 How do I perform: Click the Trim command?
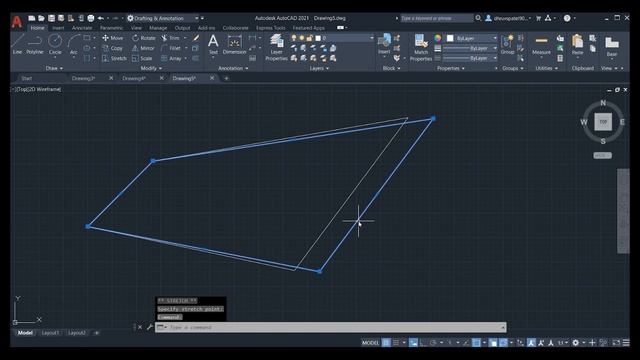(x=171, y=38)
